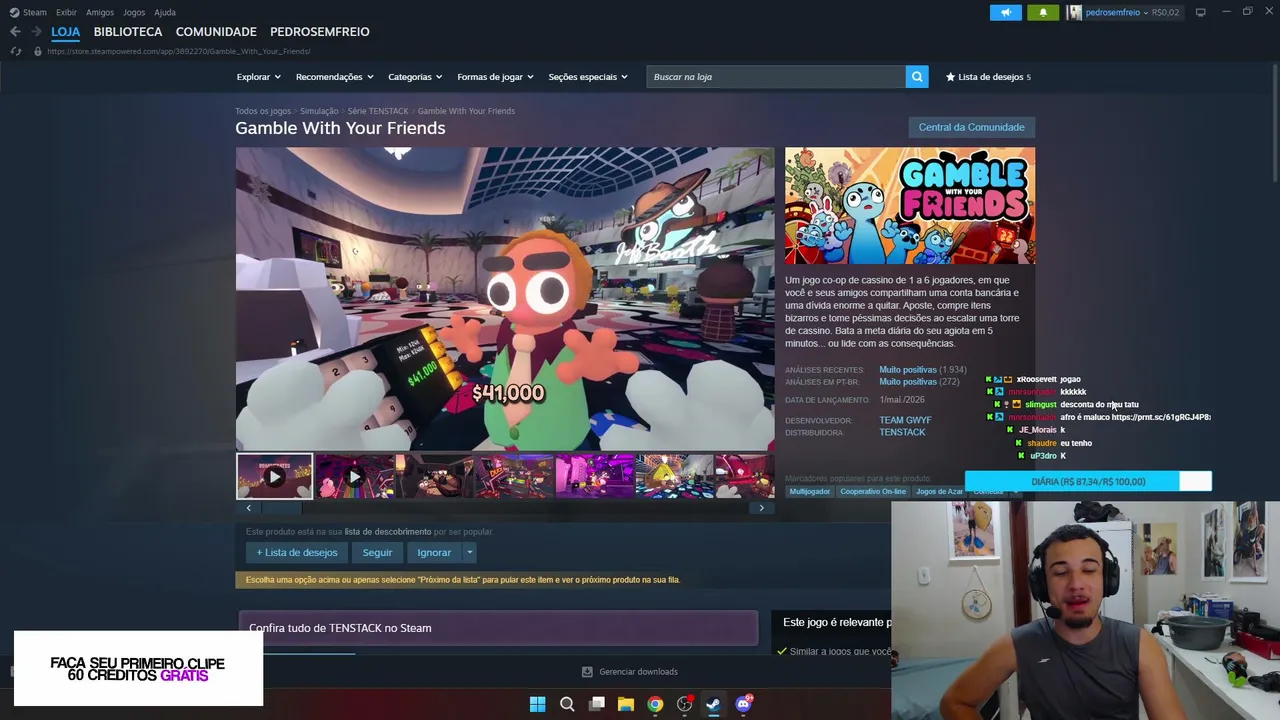Viewport: 1280px width, 720px height.
Task: Click the store page URL address text
Action: (178, 51)
